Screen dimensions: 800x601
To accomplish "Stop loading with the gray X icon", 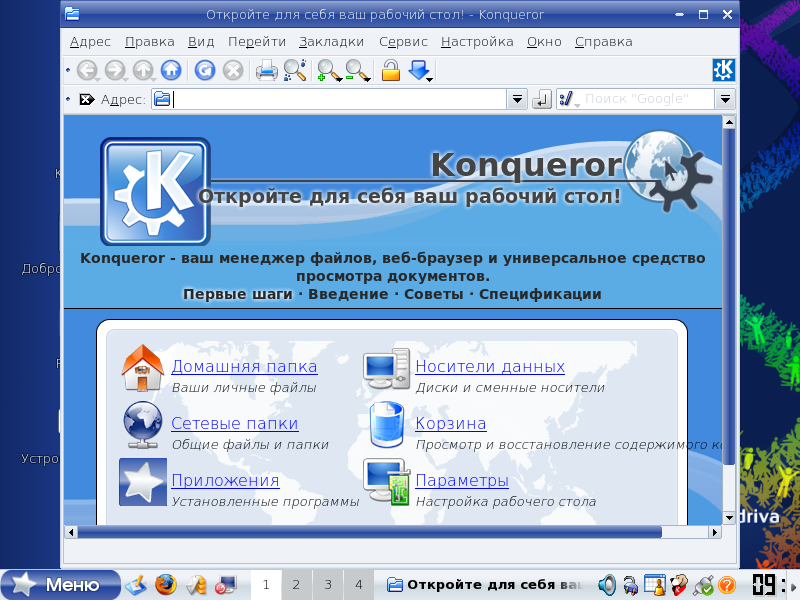I will [233, 70].
